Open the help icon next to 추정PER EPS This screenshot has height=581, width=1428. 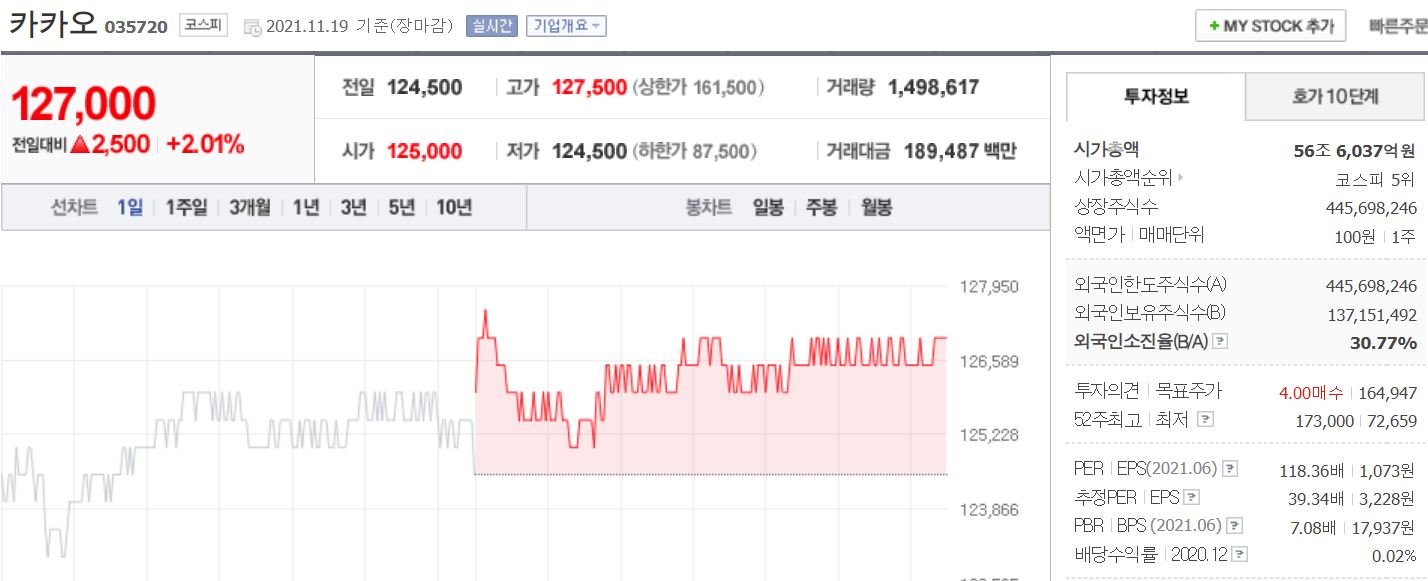pyautogui.click(x=1192, y=497)
